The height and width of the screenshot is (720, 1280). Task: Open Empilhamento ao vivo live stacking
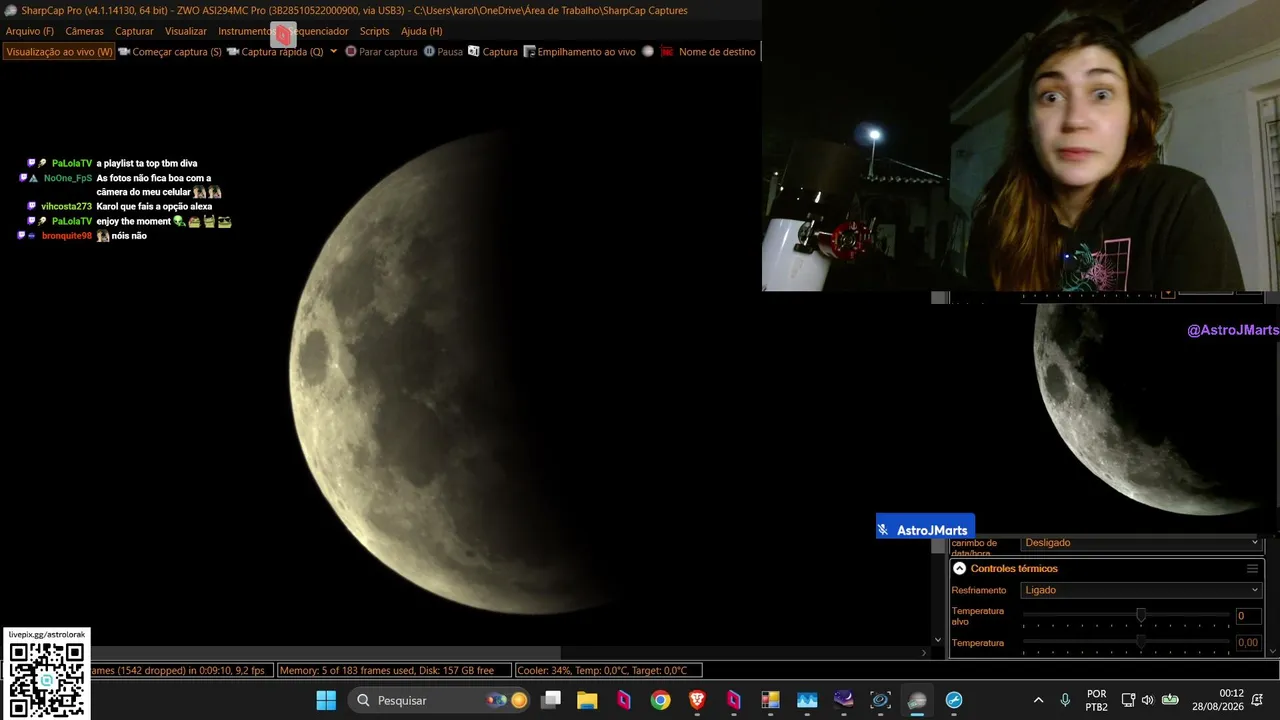(579, 51)
